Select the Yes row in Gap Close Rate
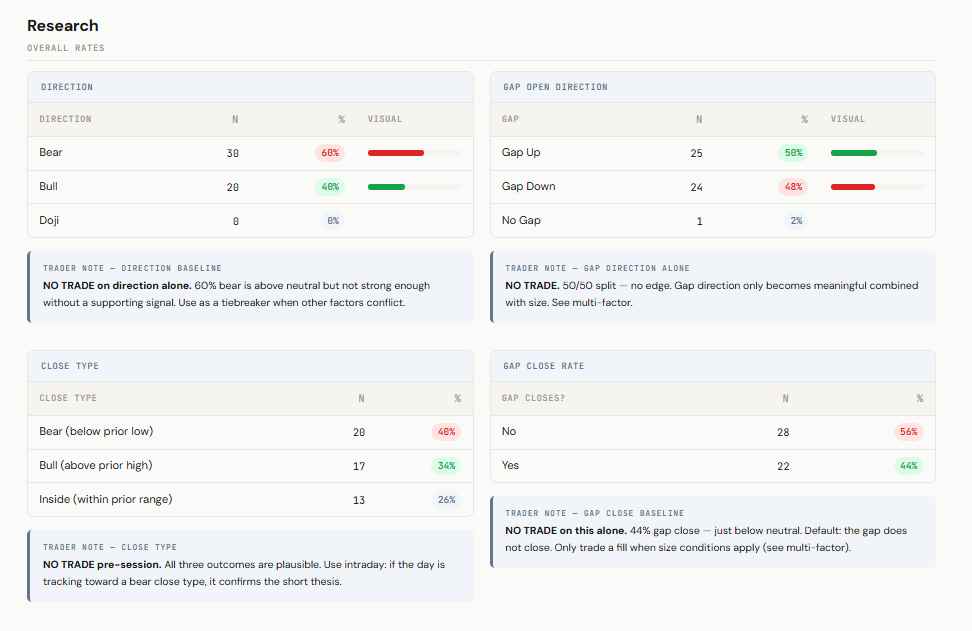The height and width of the screenshot is (631, 972). (511, 466)
